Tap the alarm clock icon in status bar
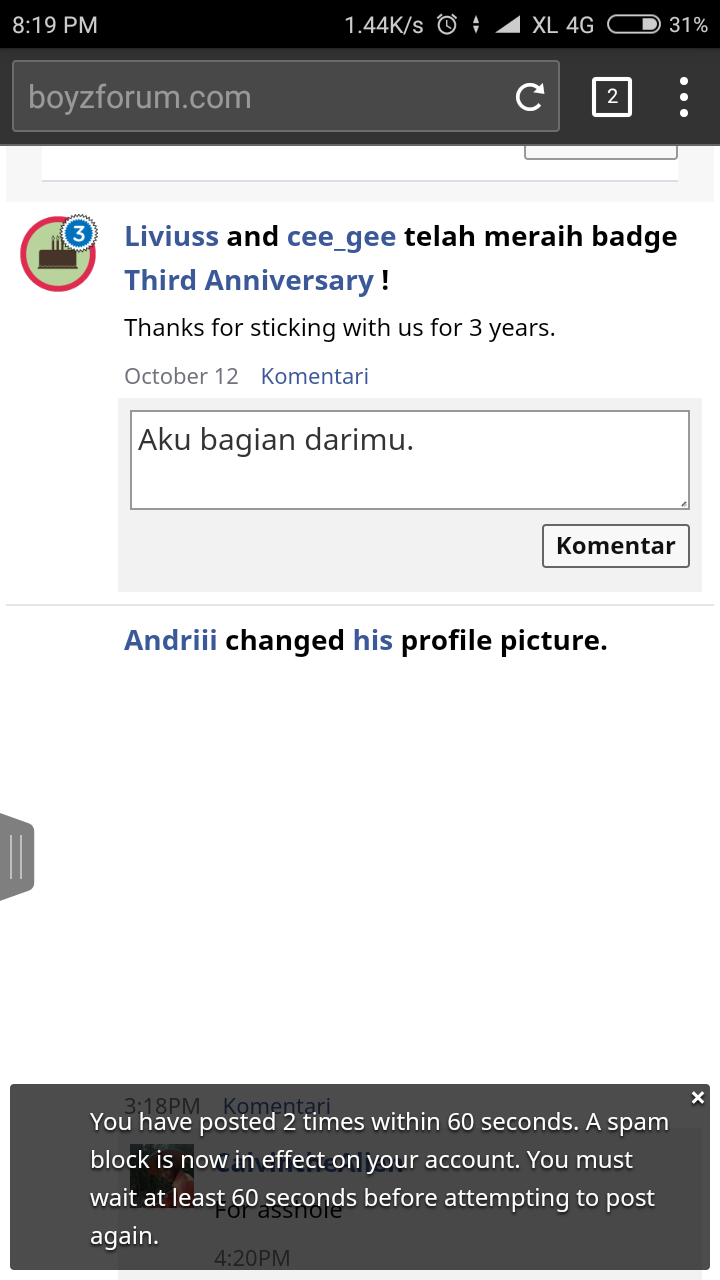720x1280 pixels. pyautogui.click(x=447, y=25)
